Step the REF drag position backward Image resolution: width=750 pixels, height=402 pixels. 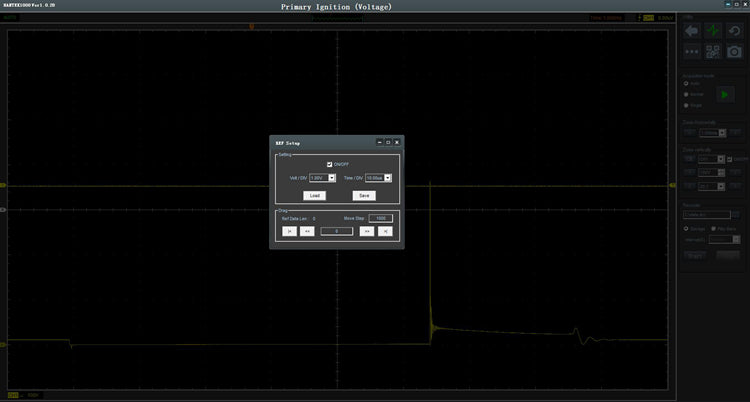(307, 231)
